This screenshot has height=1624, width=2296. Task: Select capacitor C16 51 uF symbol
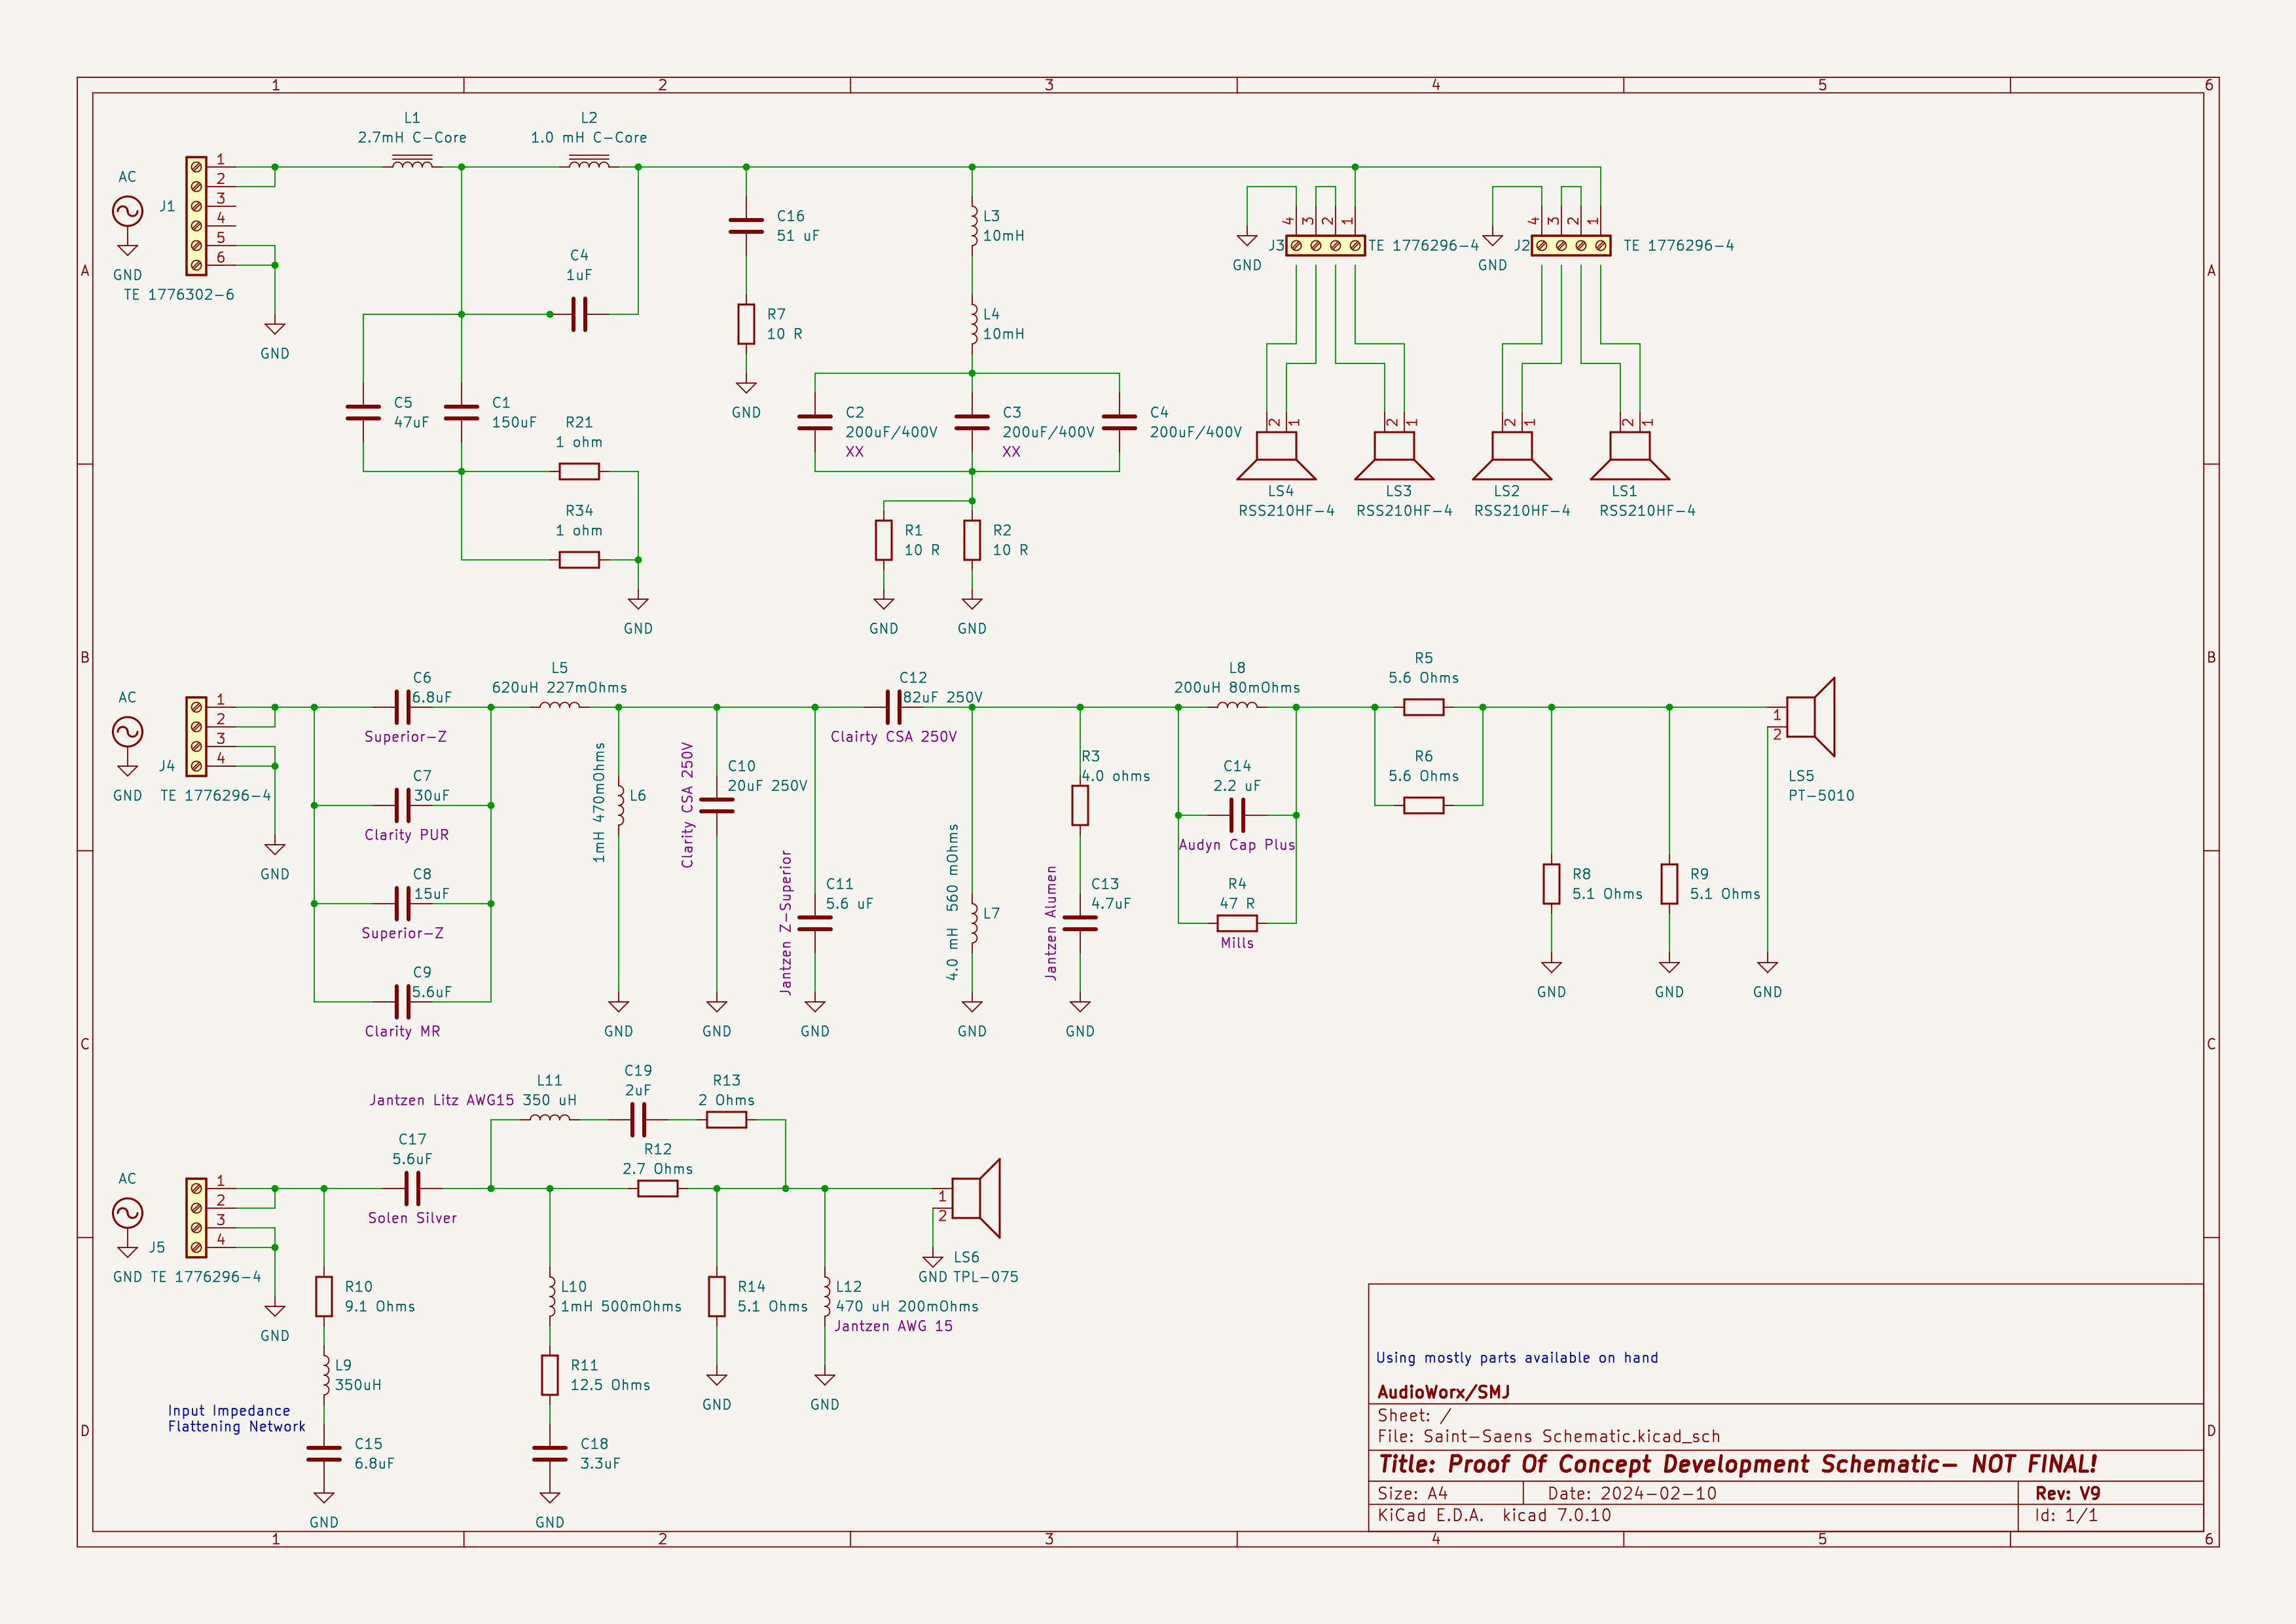point(746,227)
